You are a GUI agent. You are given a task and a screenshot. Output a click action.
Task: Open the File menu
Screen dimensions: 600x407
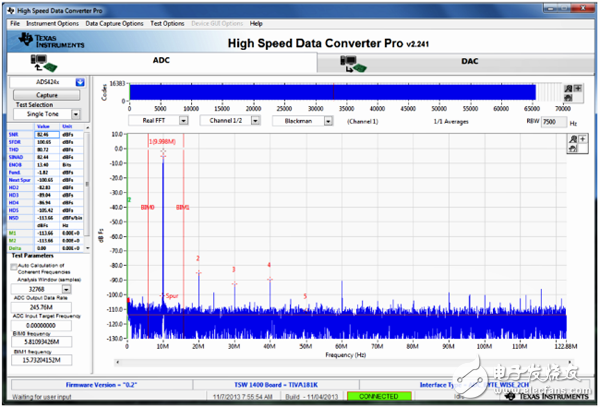point(15,23)
